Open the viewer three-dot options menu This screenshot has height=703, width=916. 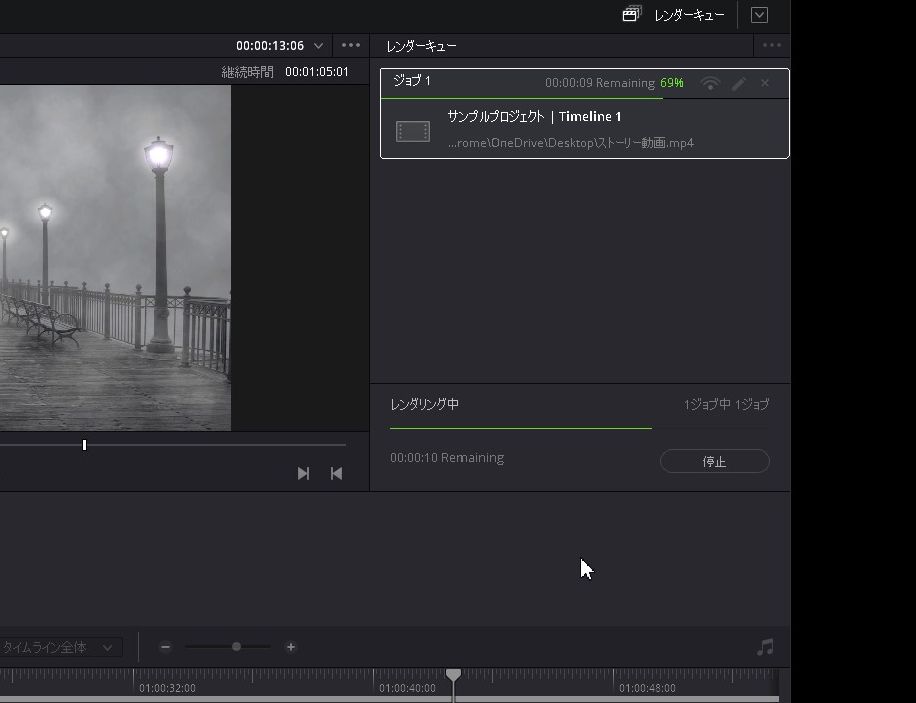[351, 45]
